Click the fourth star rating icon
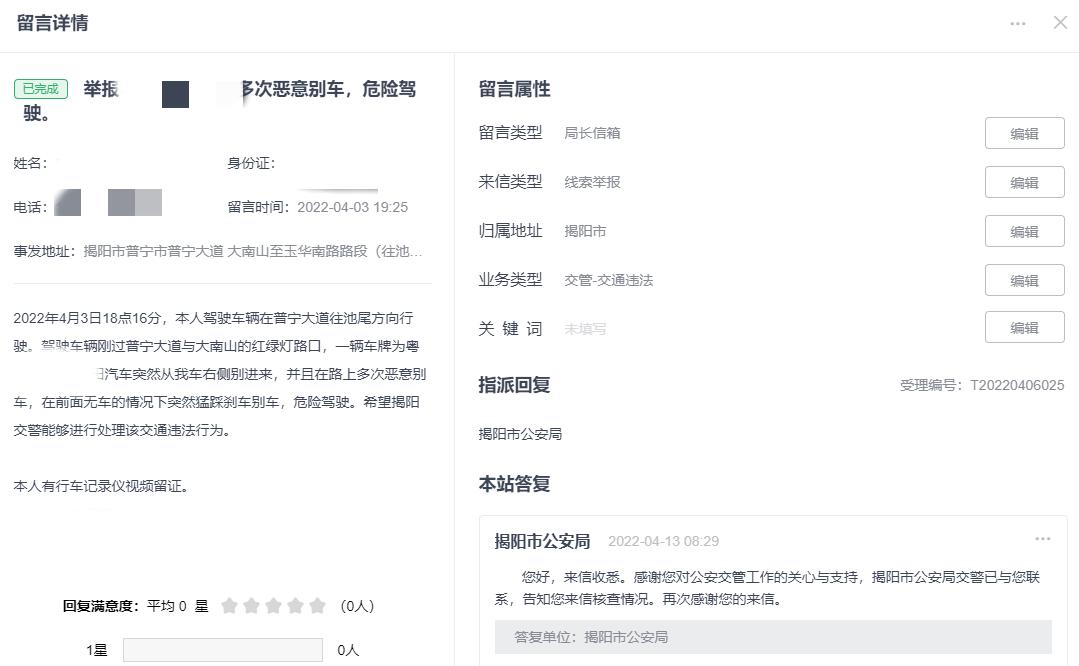Viewport: 1079px width, 666px height. [x=297, y=605]
